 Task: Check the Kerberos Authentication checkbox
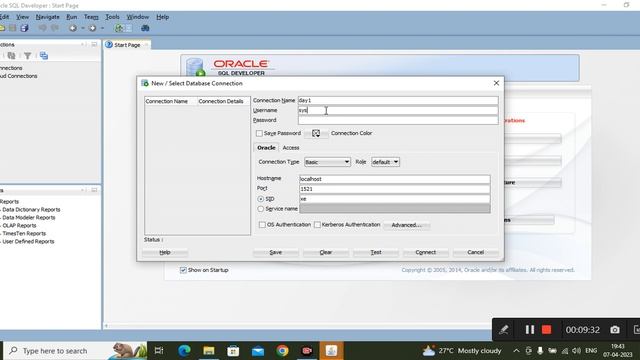click(317, 225)
